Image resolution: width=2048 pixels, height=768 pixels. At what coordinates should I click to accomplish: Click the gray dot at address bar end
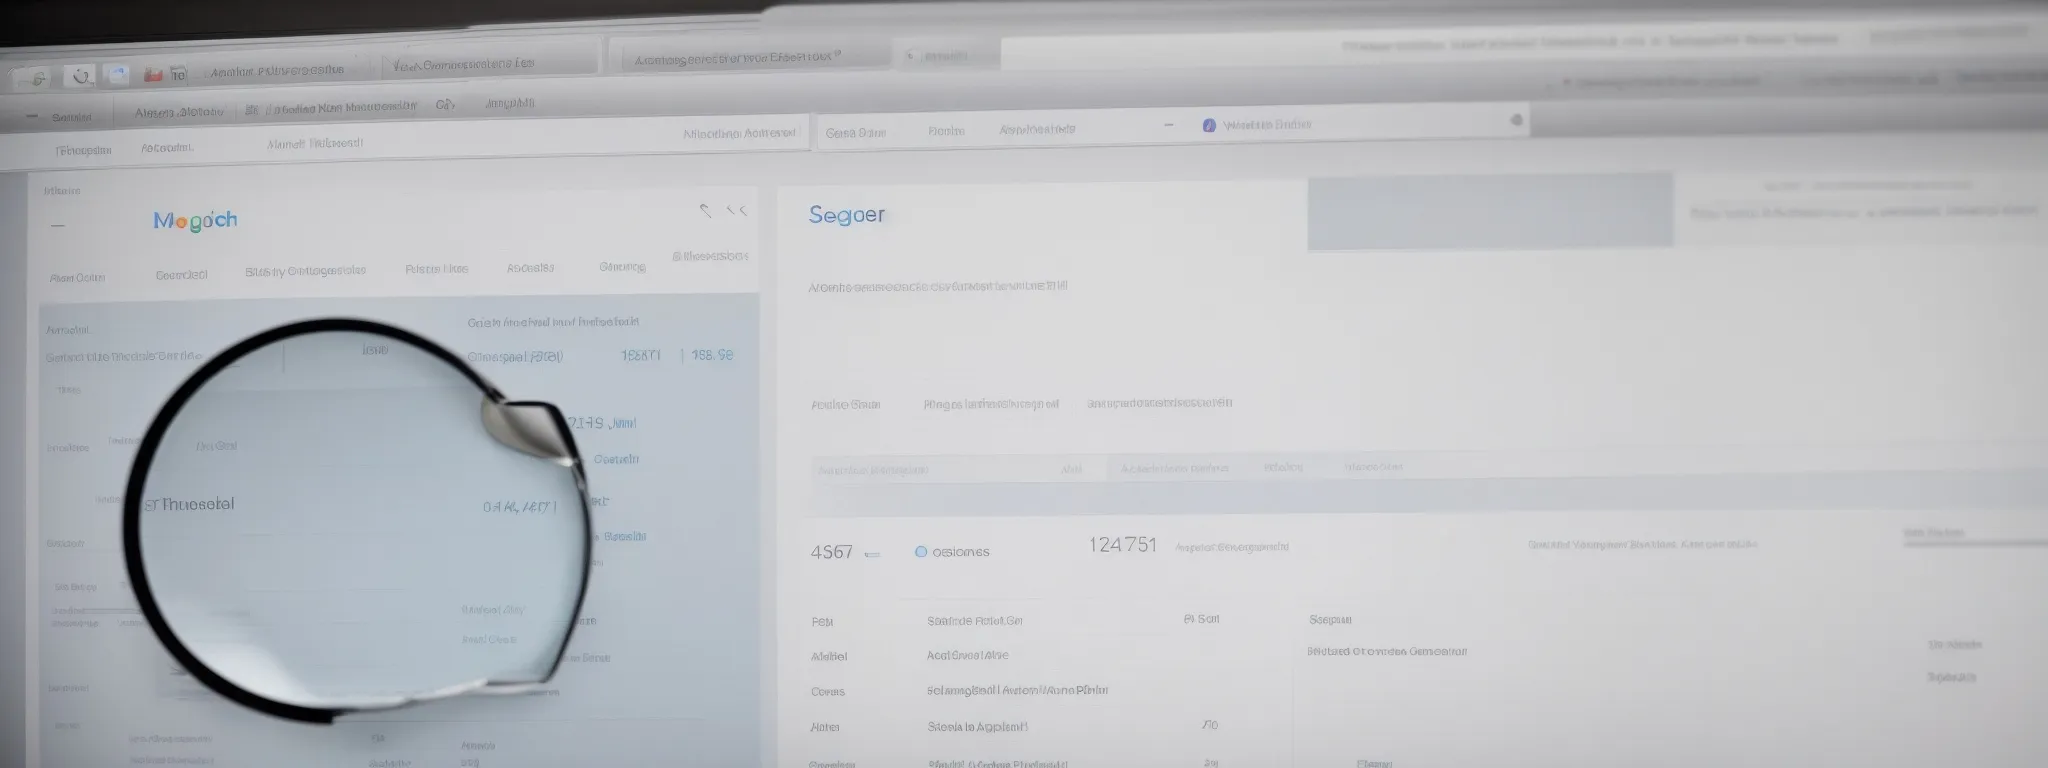[1516, 120]
